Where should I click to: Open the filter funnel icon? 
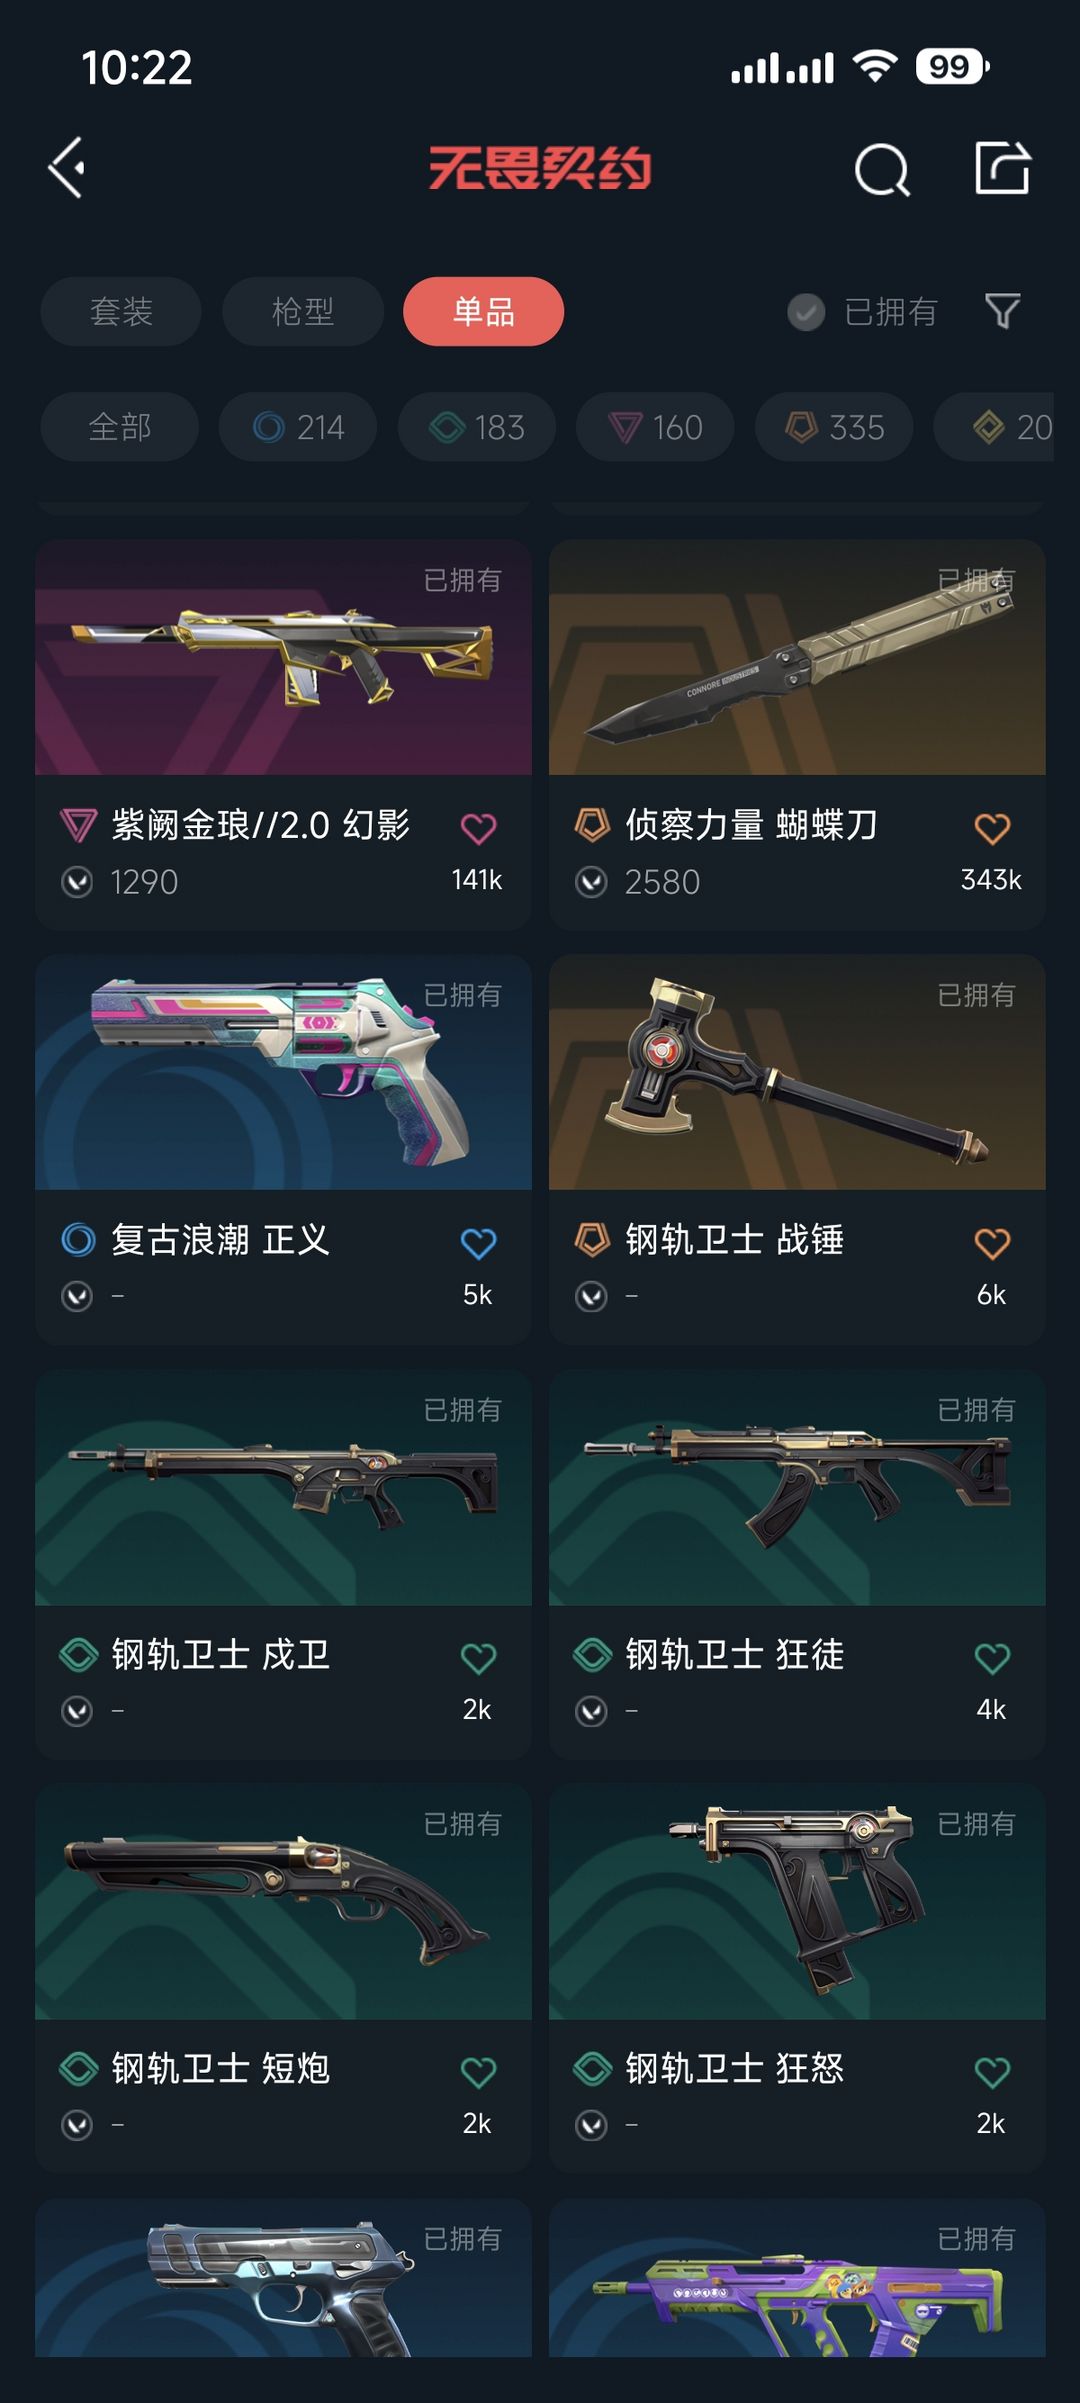point(1002,311)
